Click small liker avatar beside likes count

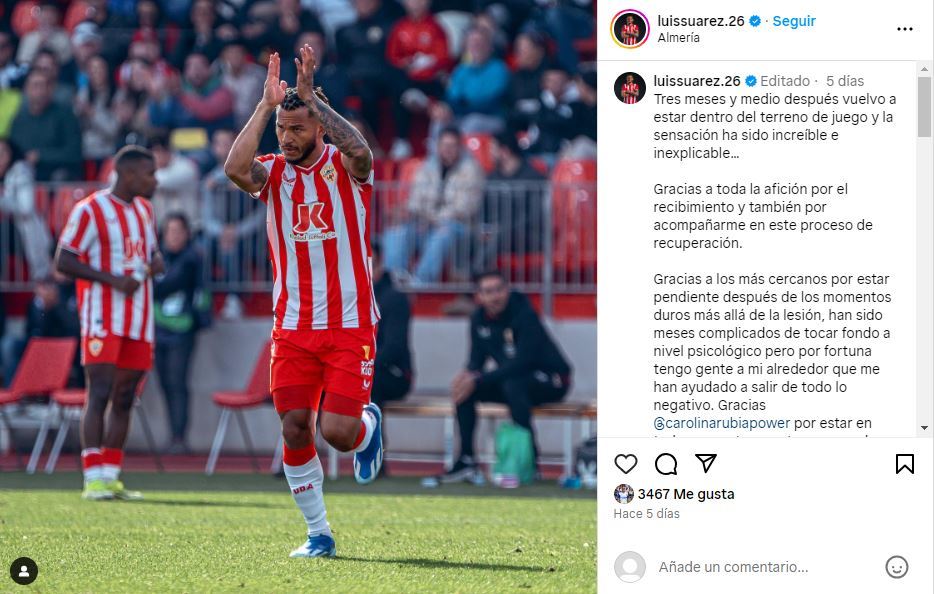[x=624, y=494]
